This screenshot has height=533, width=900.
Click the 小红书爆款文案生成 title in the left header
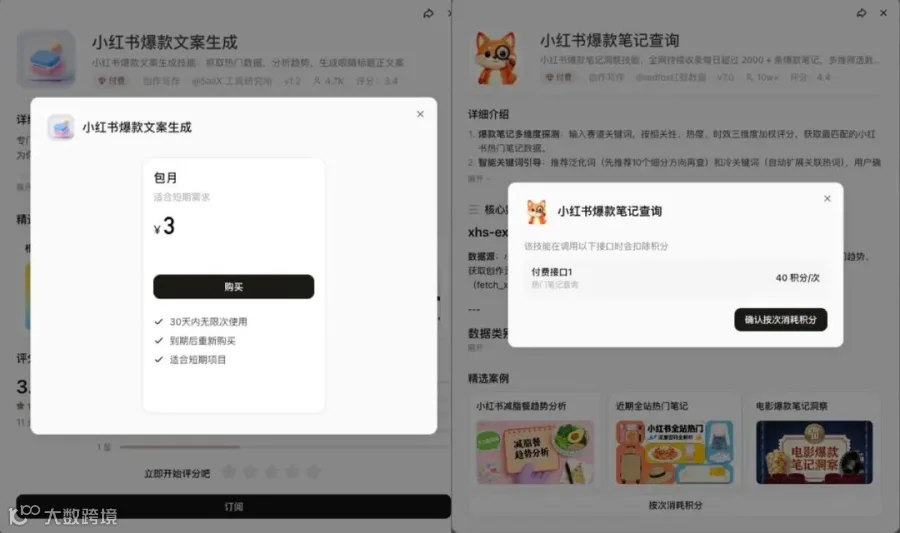tap(165, 42)
